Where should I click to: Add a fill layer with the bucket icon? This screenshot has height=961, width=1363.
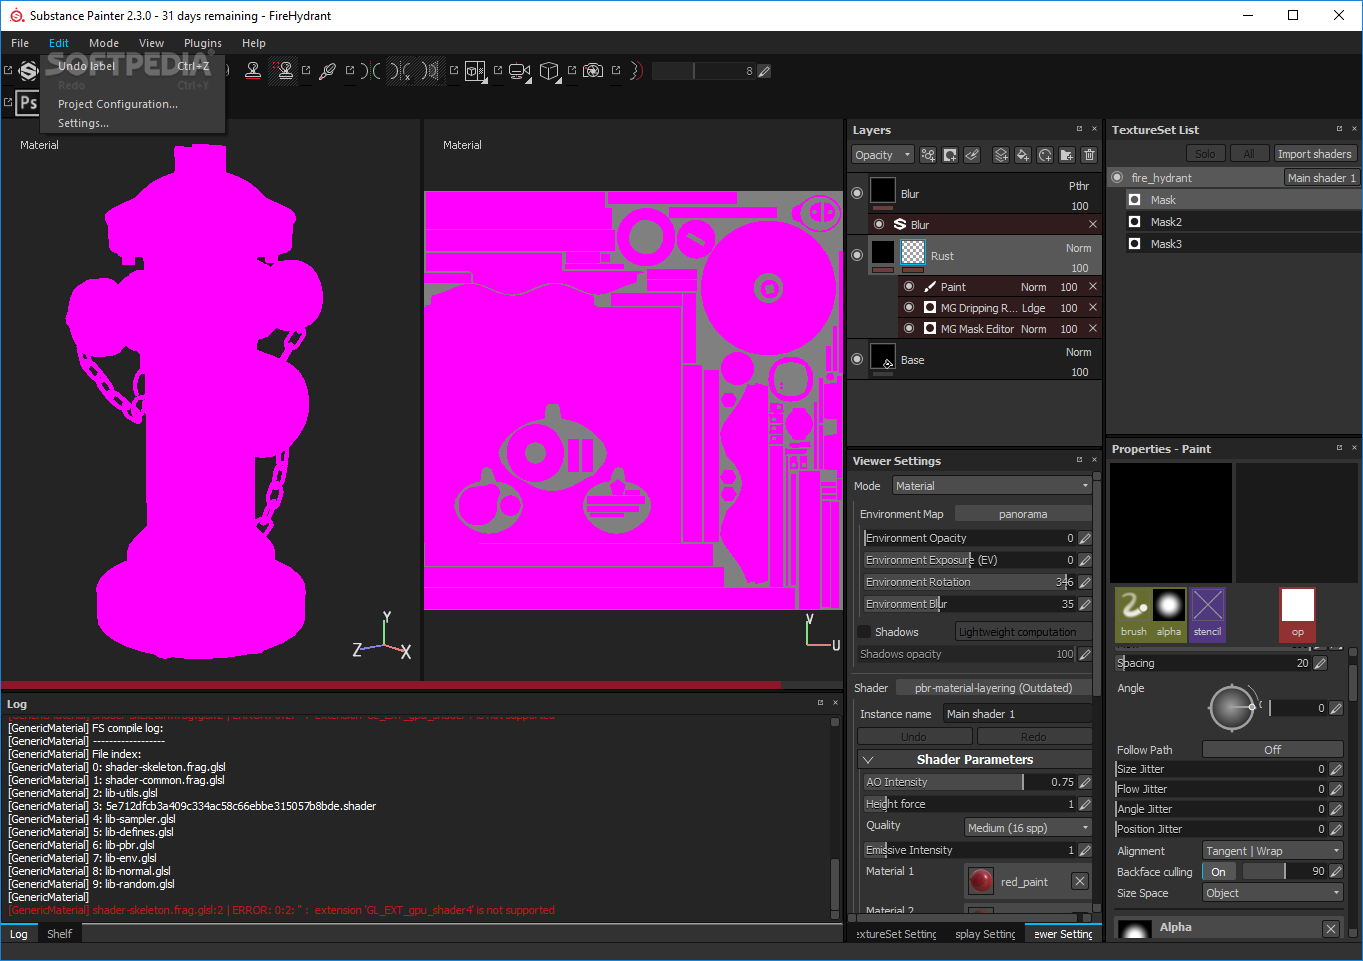(x=1023, y=155)
